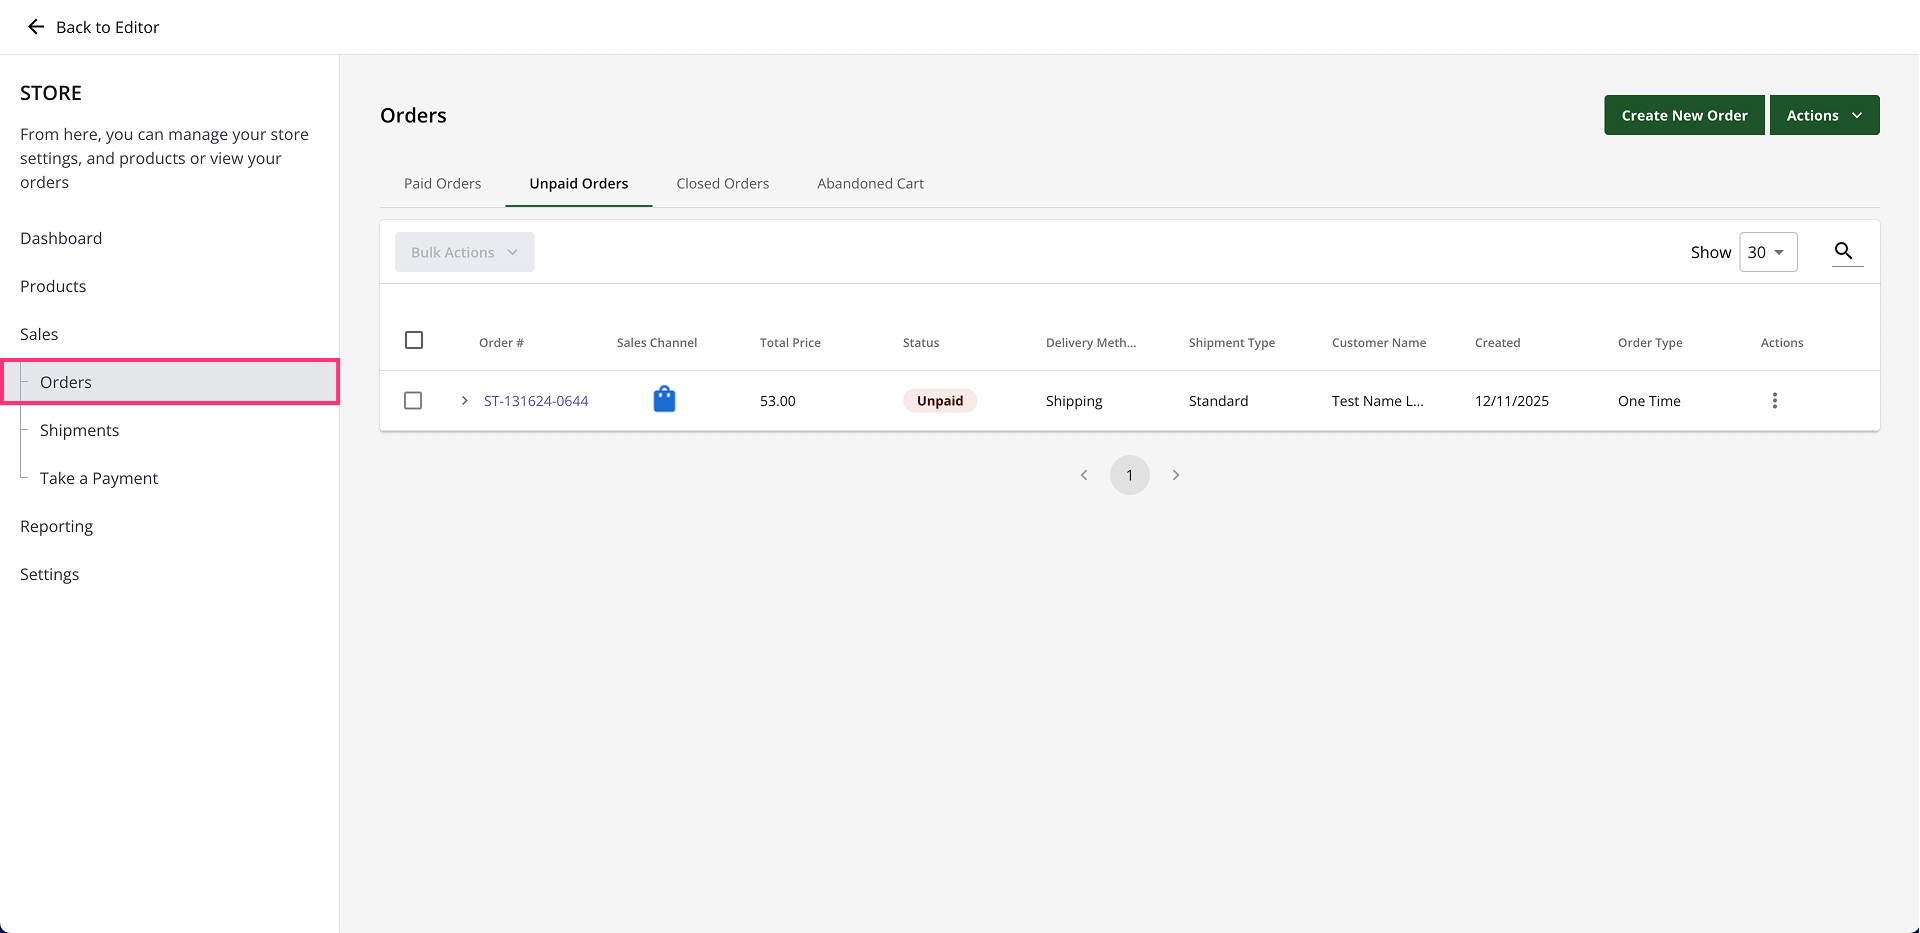
Task: Click the Created column header
Action: (1497, 343)
